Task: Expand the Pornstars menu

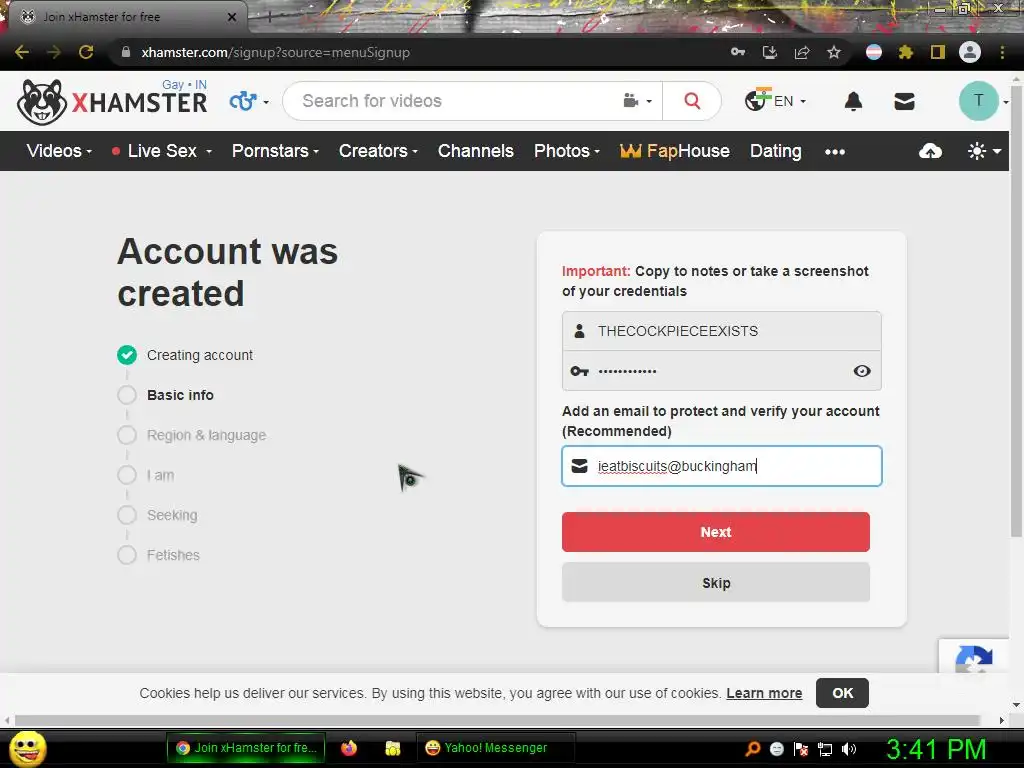Action: (x=275, y=151)
